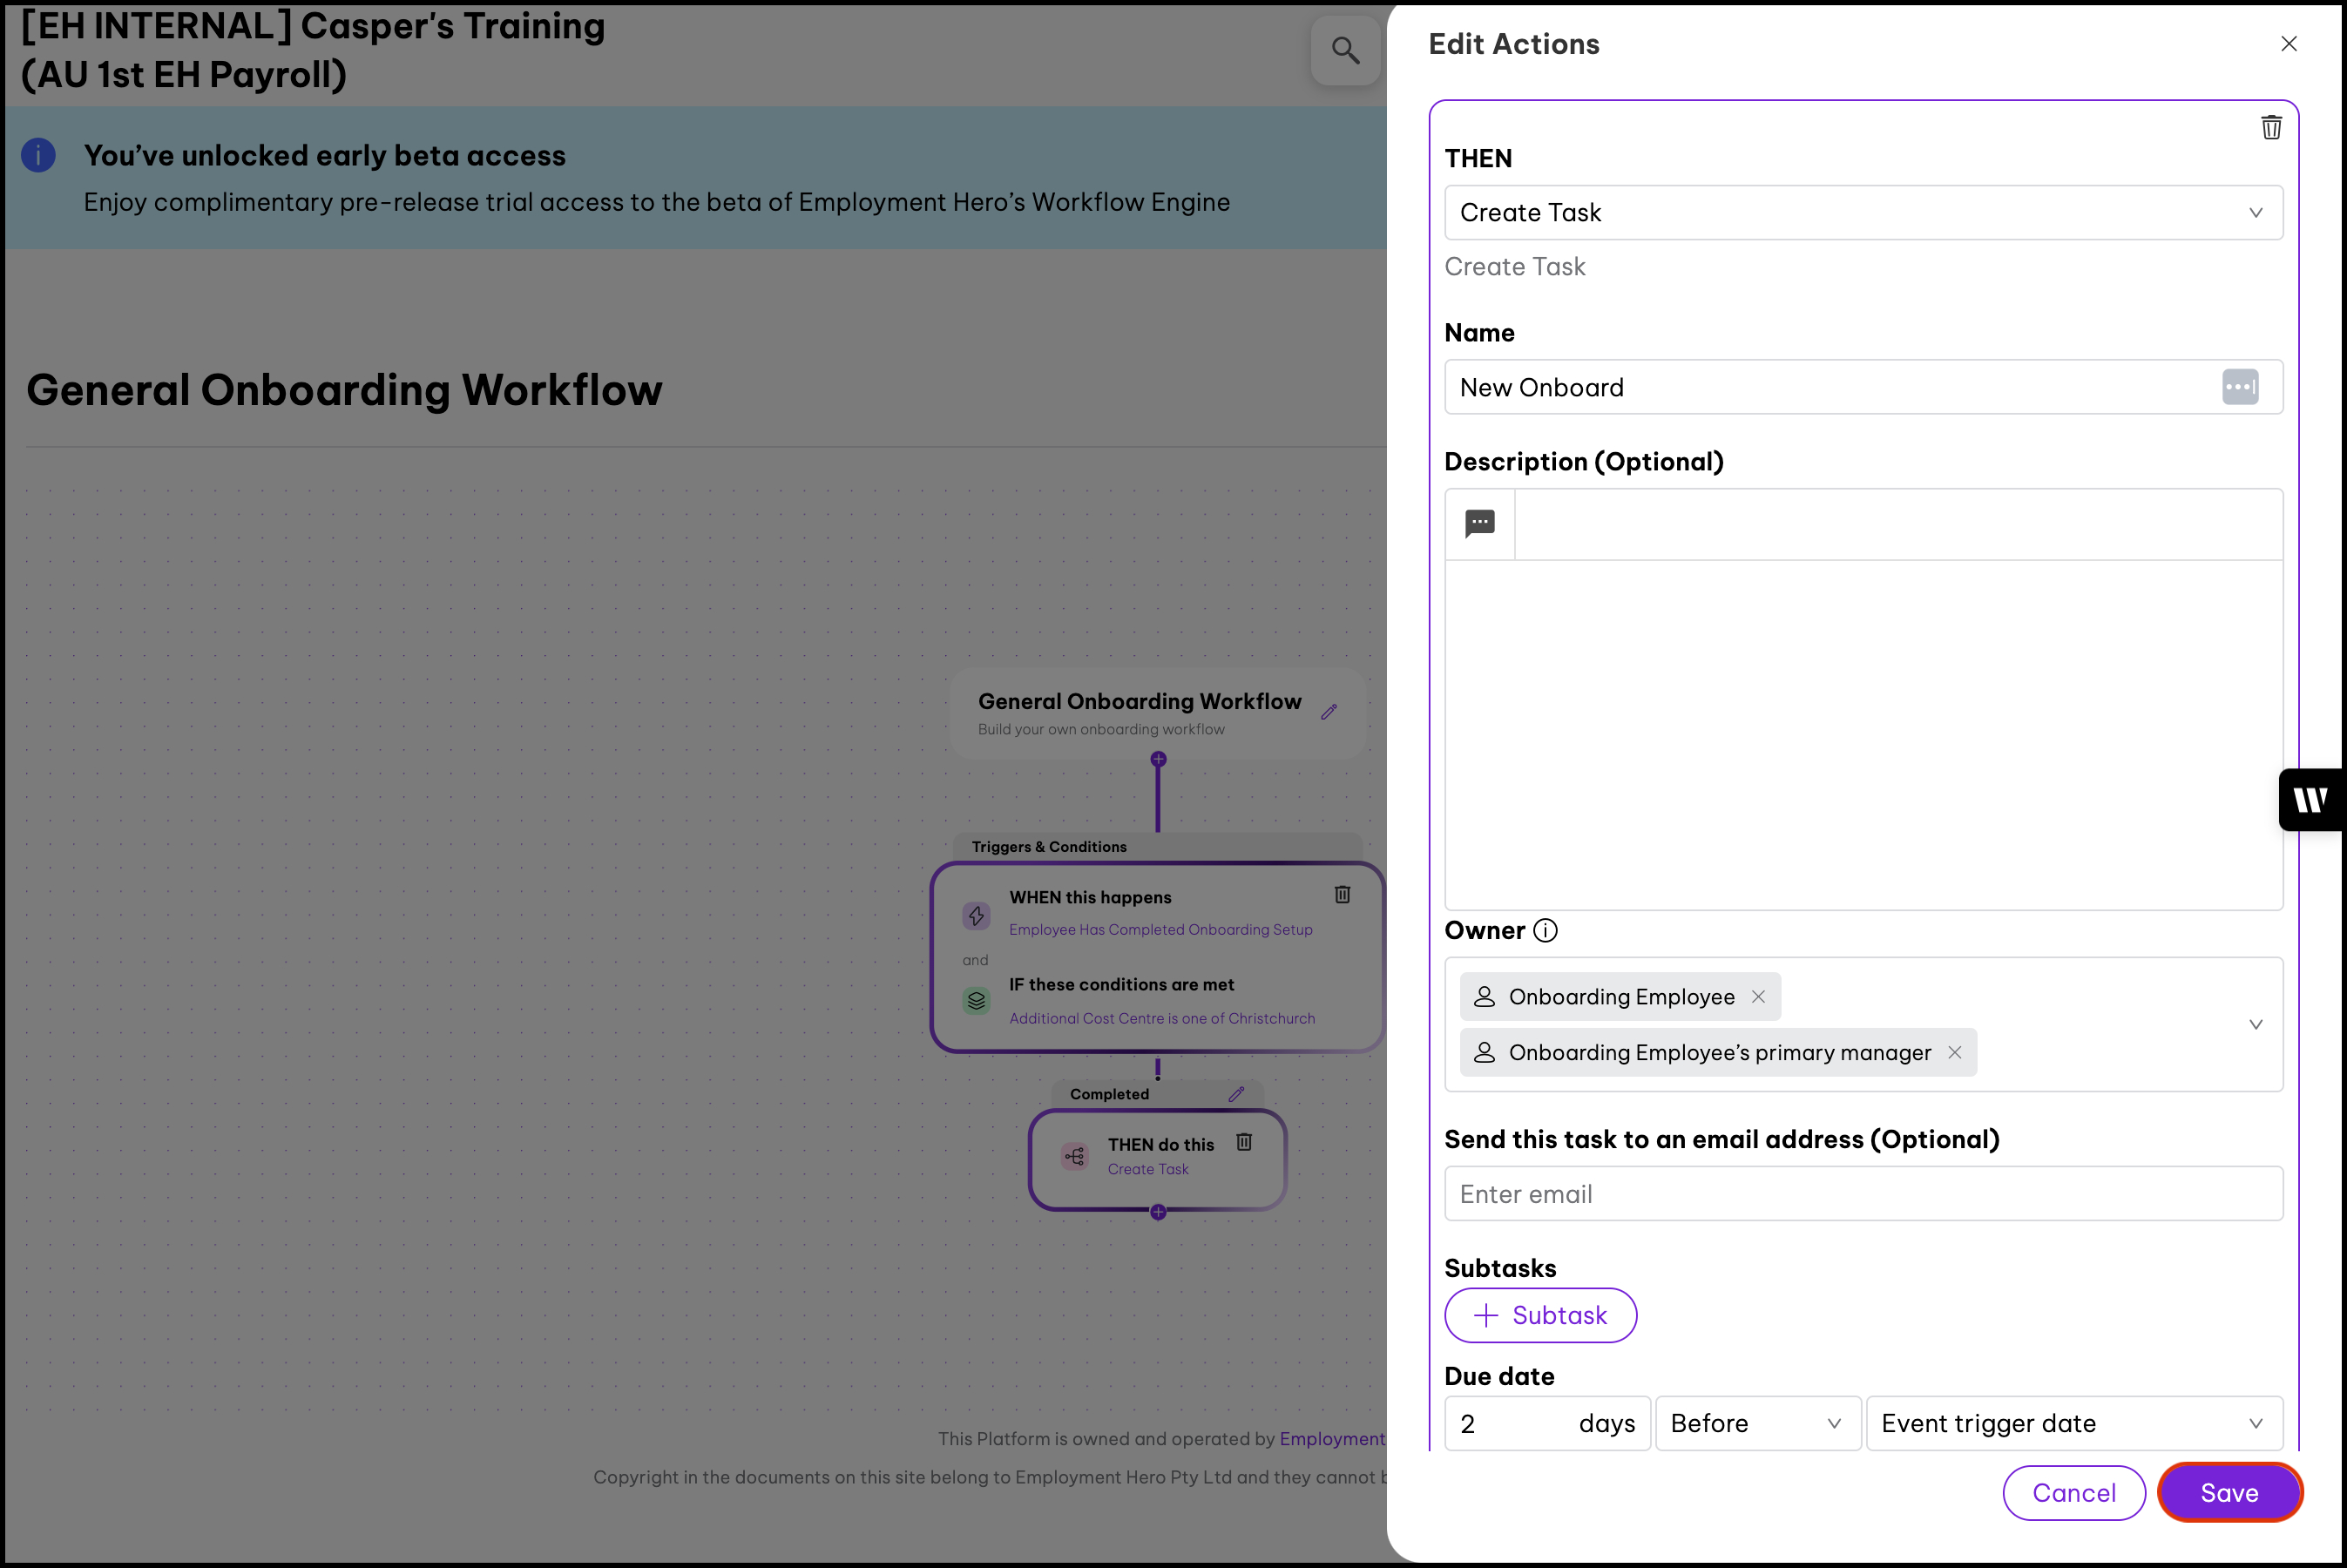Viewport: 2347px width, 1568px height.
Task: Click the Cancel button
Action: tap(2073, 1493)
